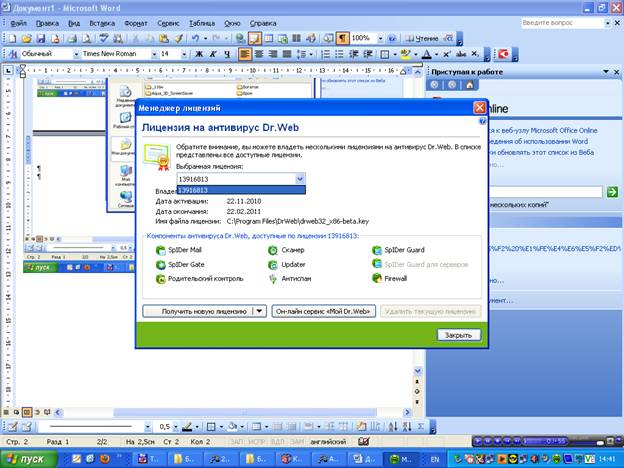This screenshot has width=624, height=468.
Task: Click SpIDer Mail component icon
Action: (160, 250)
